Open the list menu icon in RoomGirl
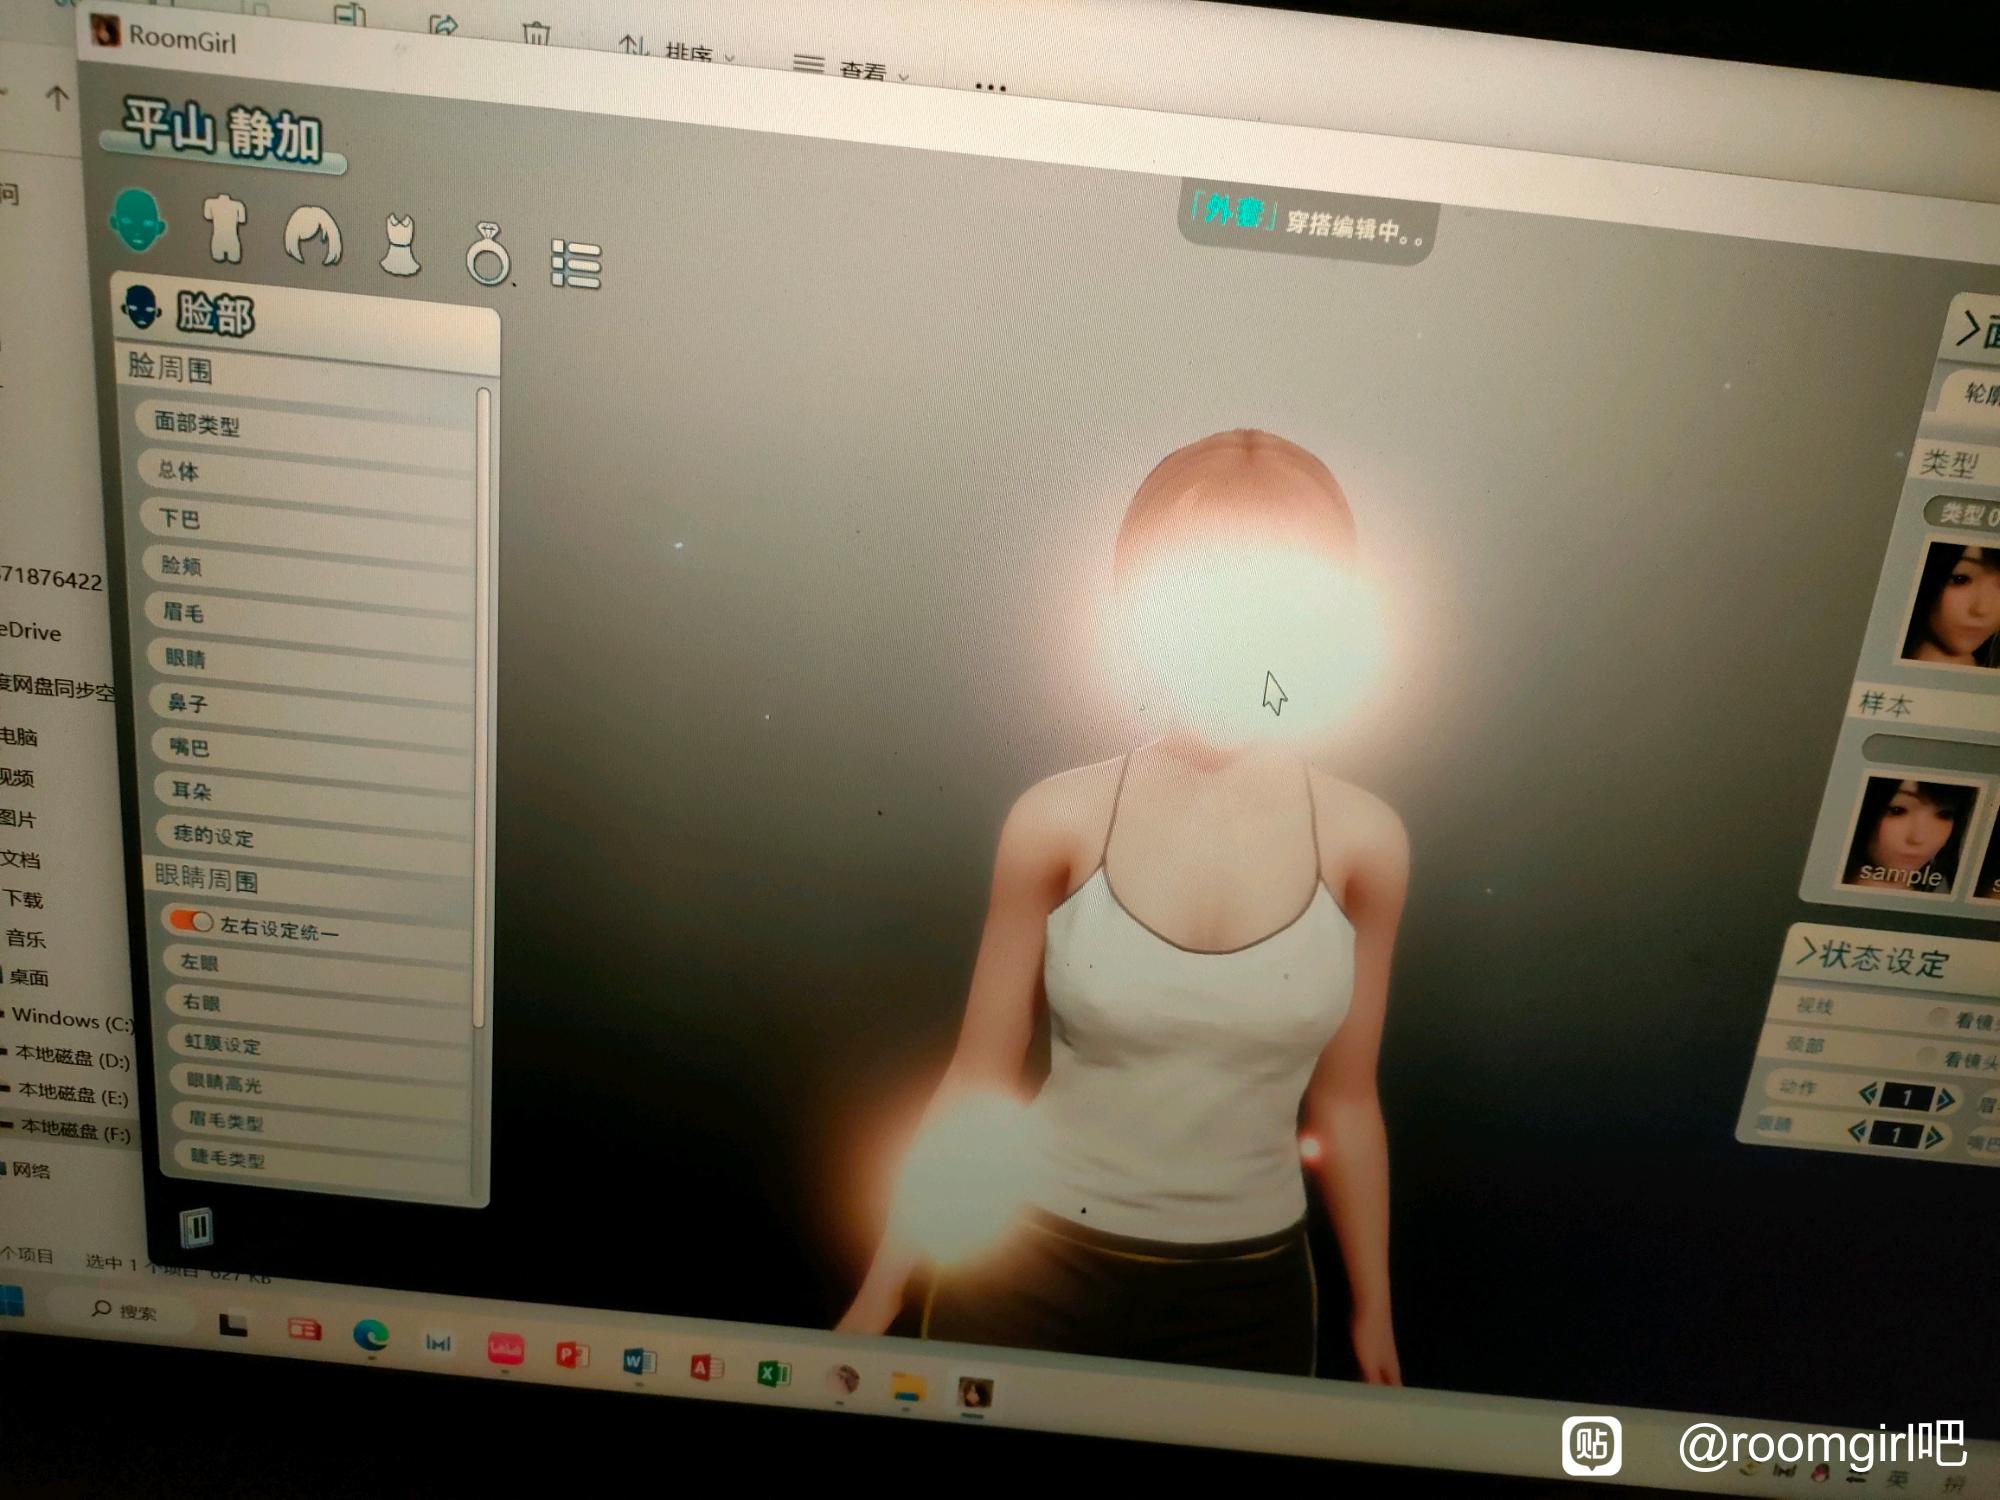This screenshot has height=1500, width=2000. [576, 265]
